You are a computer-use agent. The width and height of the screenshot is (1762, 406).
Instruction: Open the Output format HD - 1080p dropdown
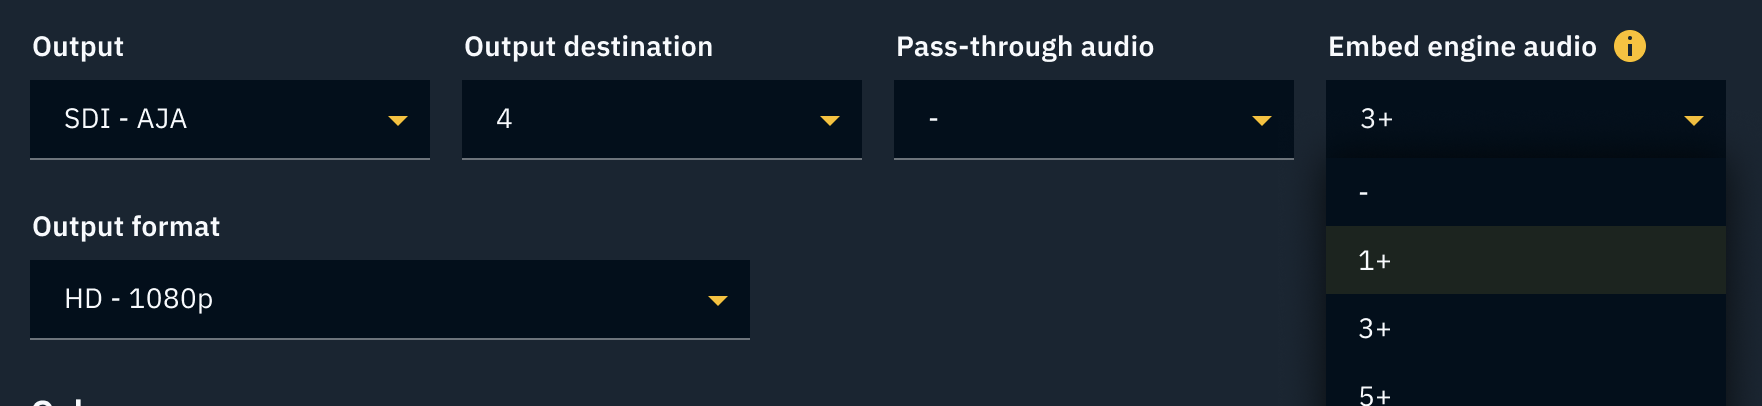pyautogui.click(x=389, y=299)
